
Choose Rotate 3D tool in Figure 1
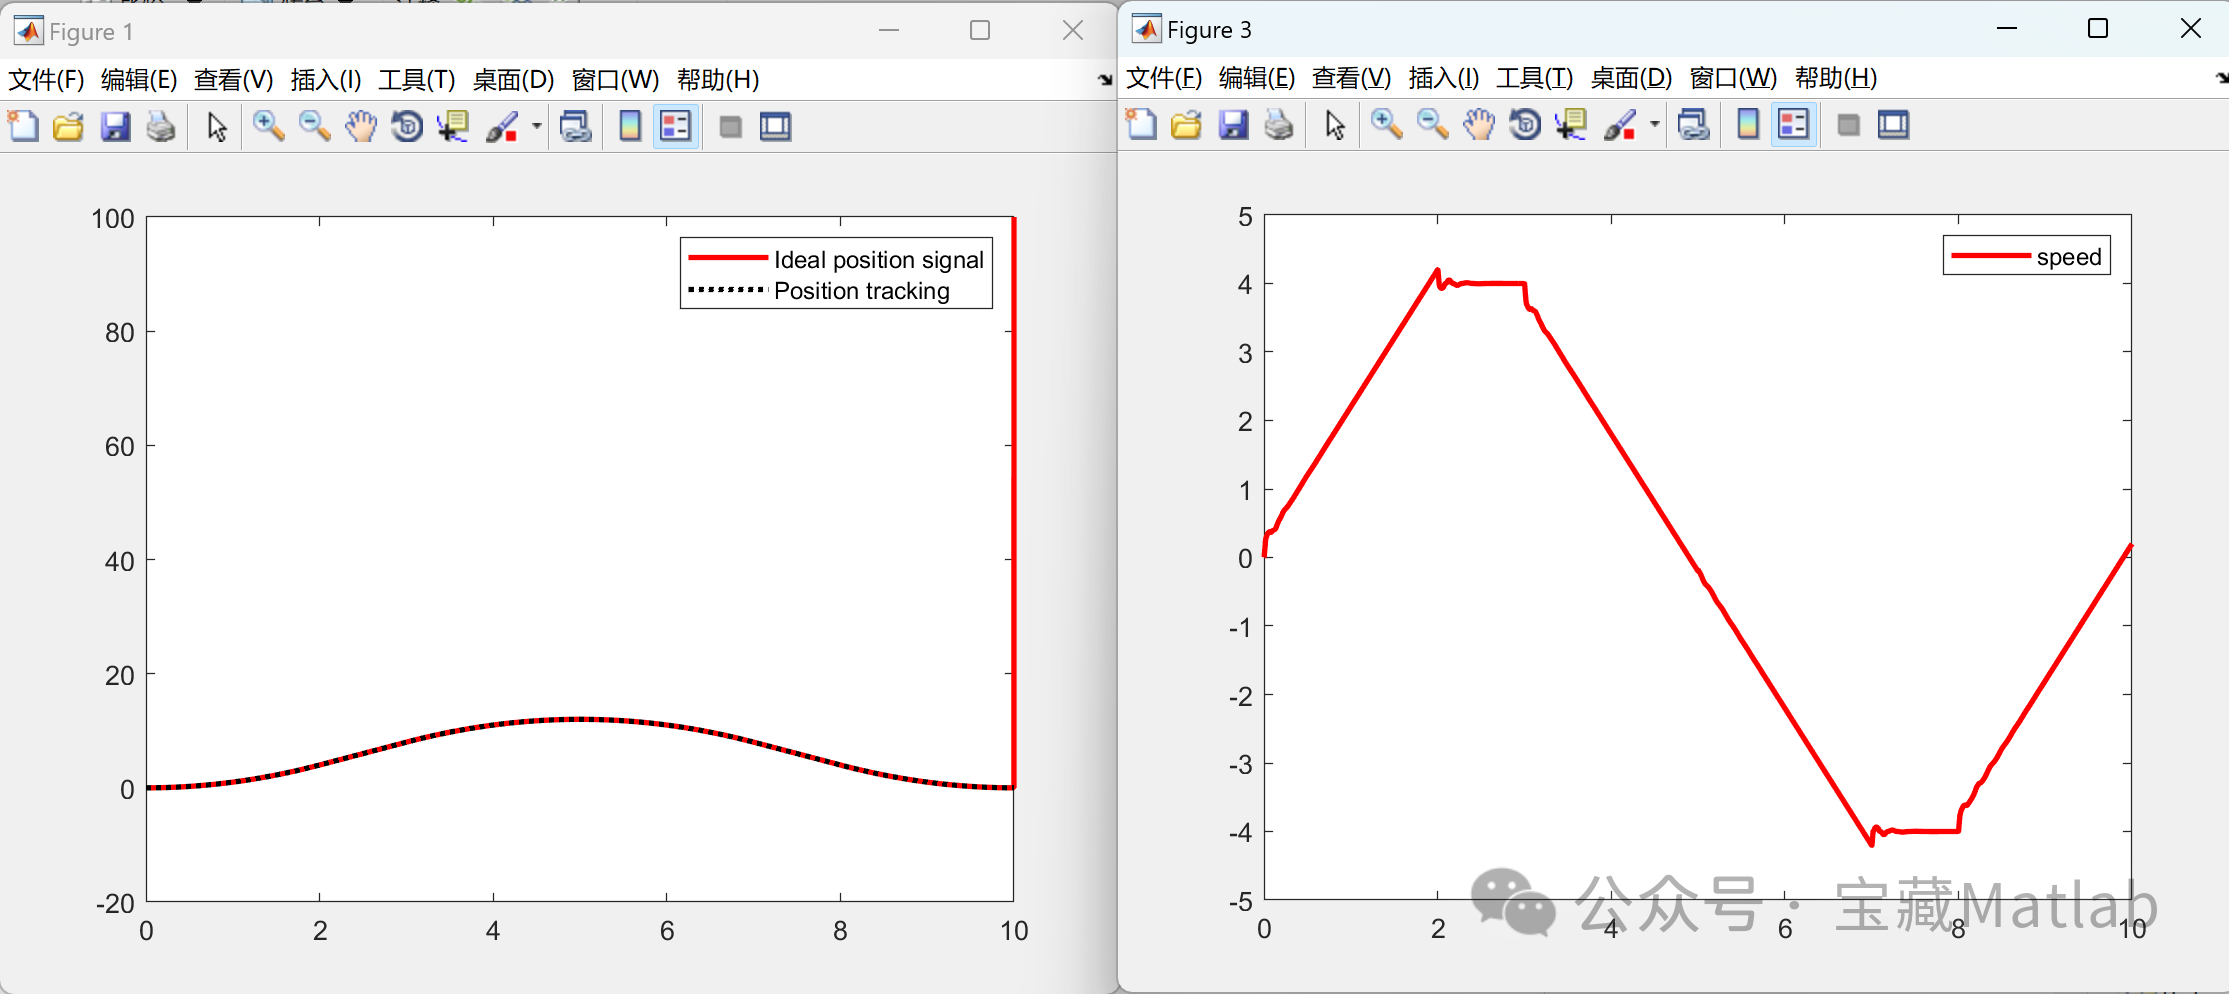(407, 126)
